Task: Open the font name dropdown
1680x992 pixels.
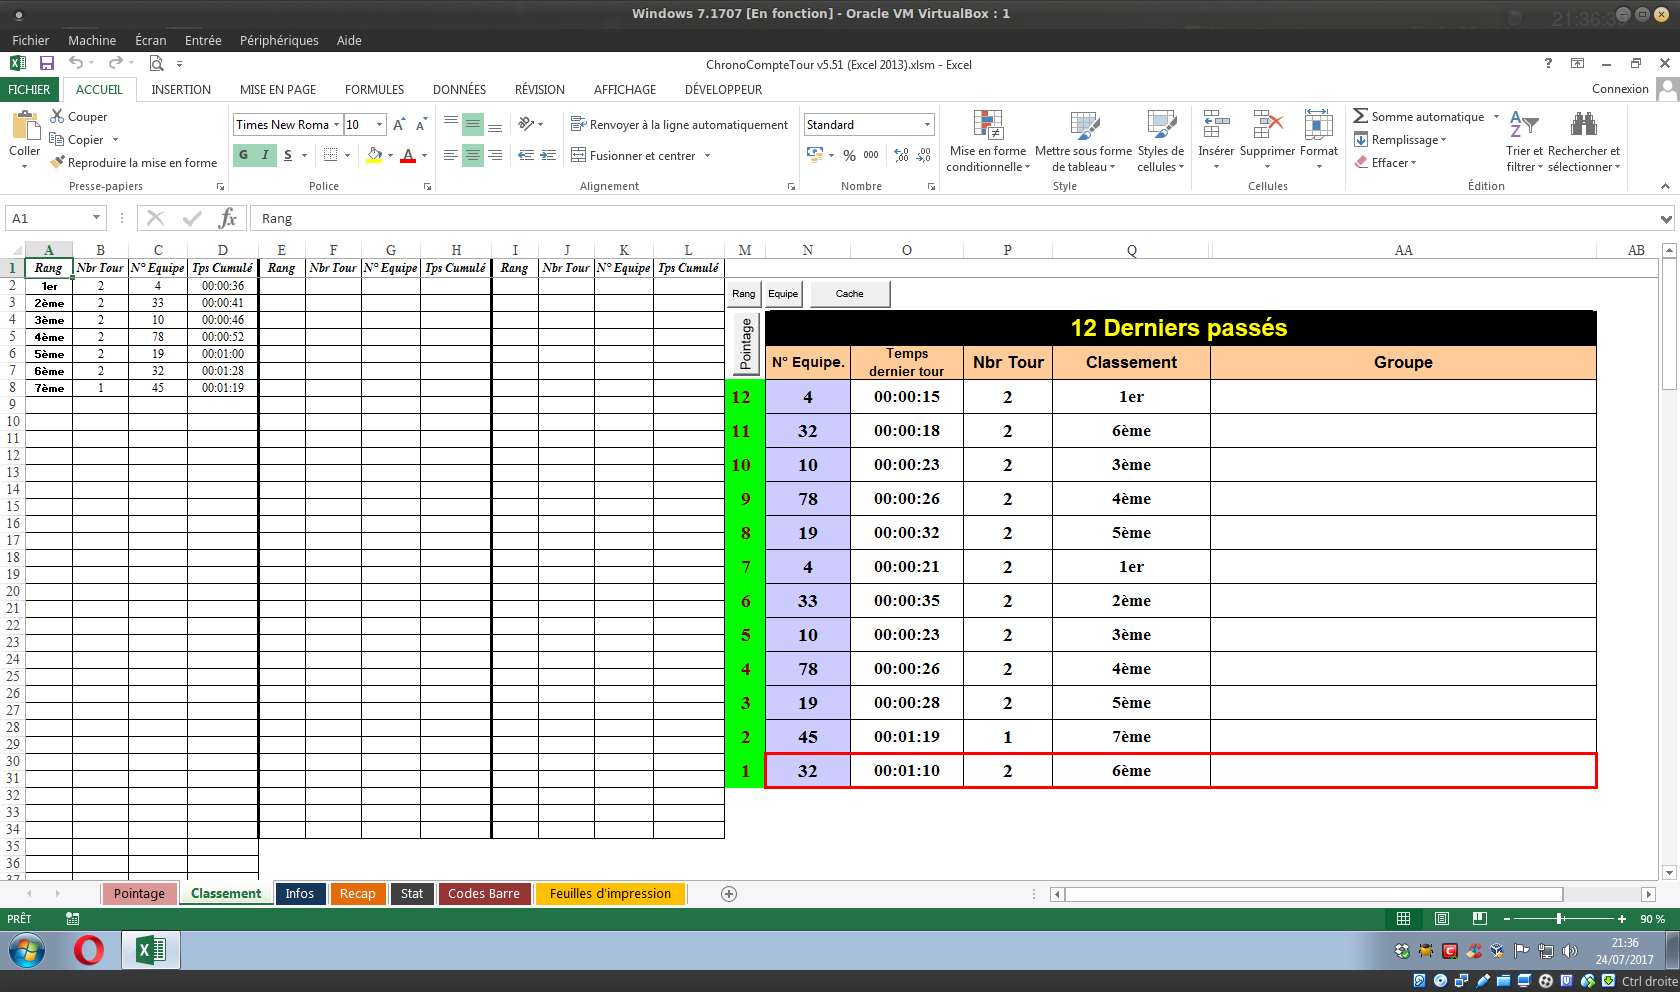Action: 336,125
